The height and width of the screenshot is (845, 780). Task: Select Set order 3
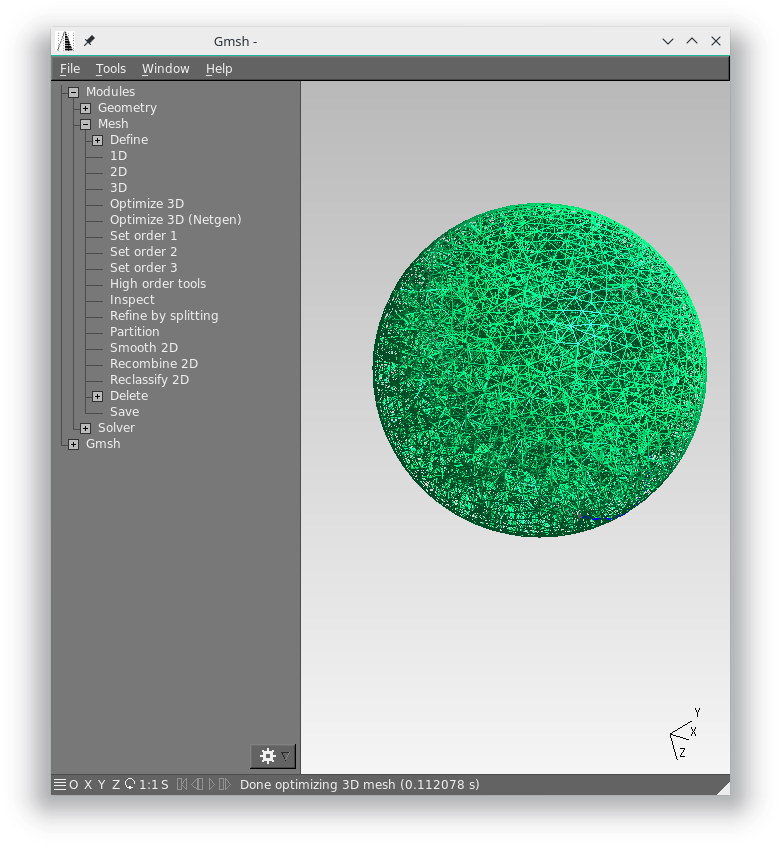[x=143, y=268]
